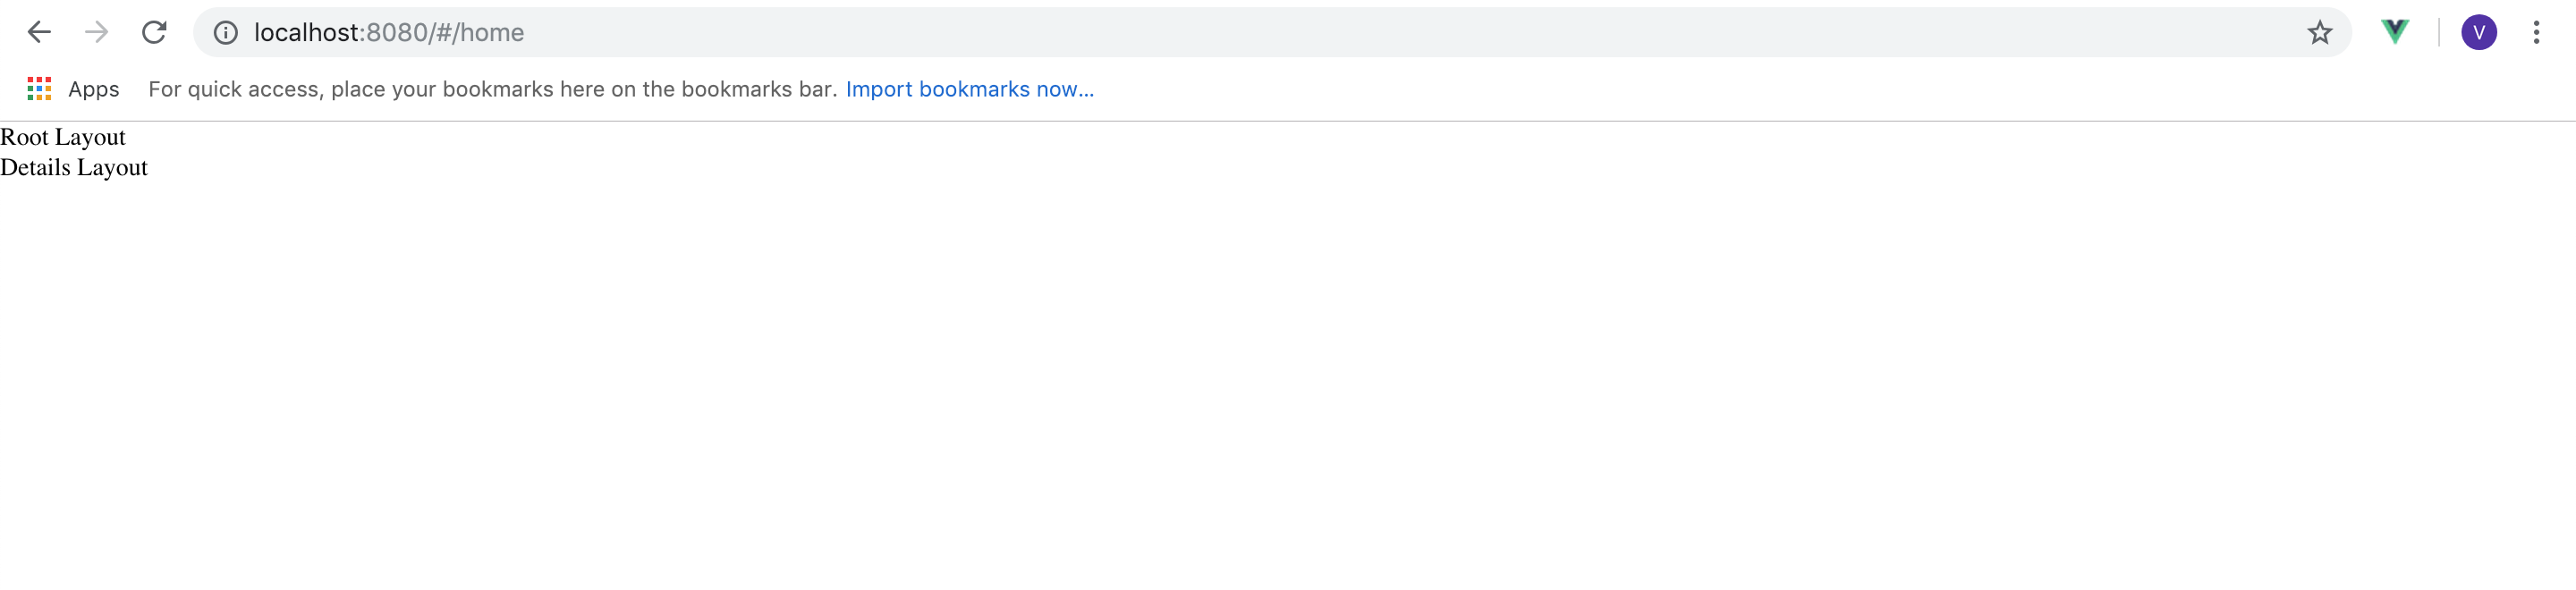Viewport: 2576px width, 590px height.
Task: Open the Vue.js devtools extension
Action: pyautogui.click(x=2395, y=33)
